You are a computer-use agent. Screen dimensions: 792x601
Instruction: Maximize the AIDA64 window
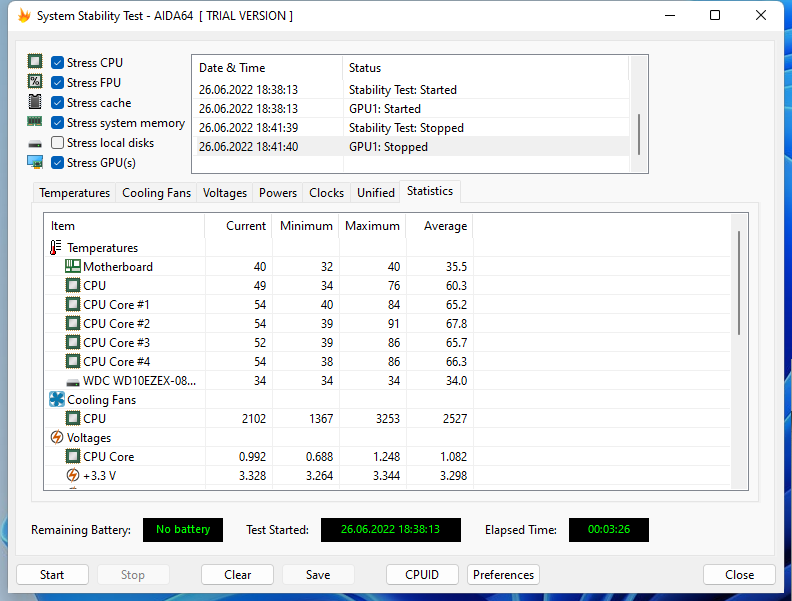pos(715,16)
